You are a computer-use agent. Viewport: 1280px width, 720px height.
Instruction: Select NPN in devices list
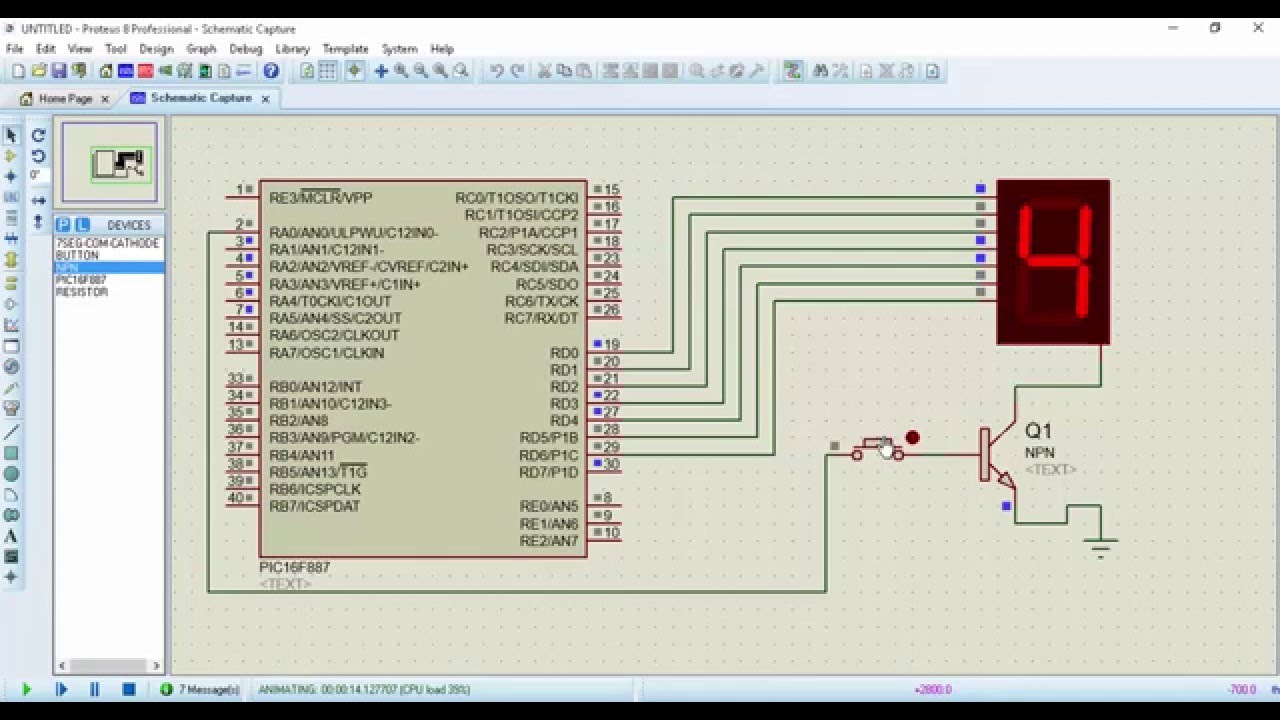coord(109,268)
